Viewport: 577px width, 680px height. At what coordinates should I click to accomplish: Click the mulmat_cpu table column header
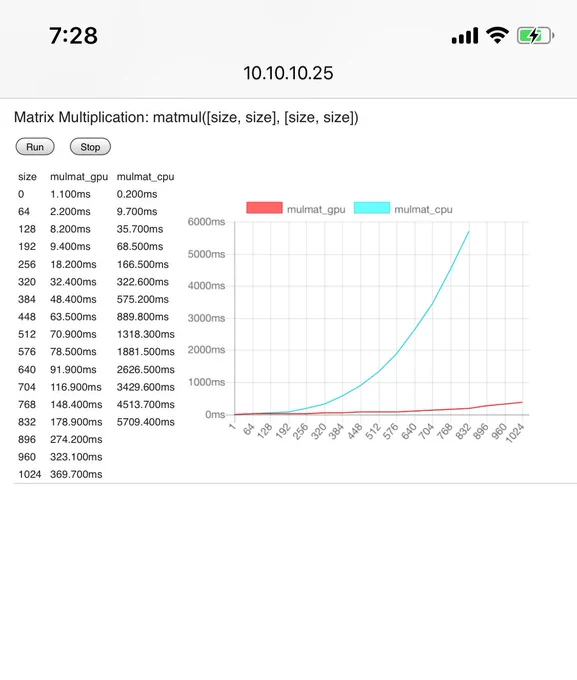tap(145, 177)
